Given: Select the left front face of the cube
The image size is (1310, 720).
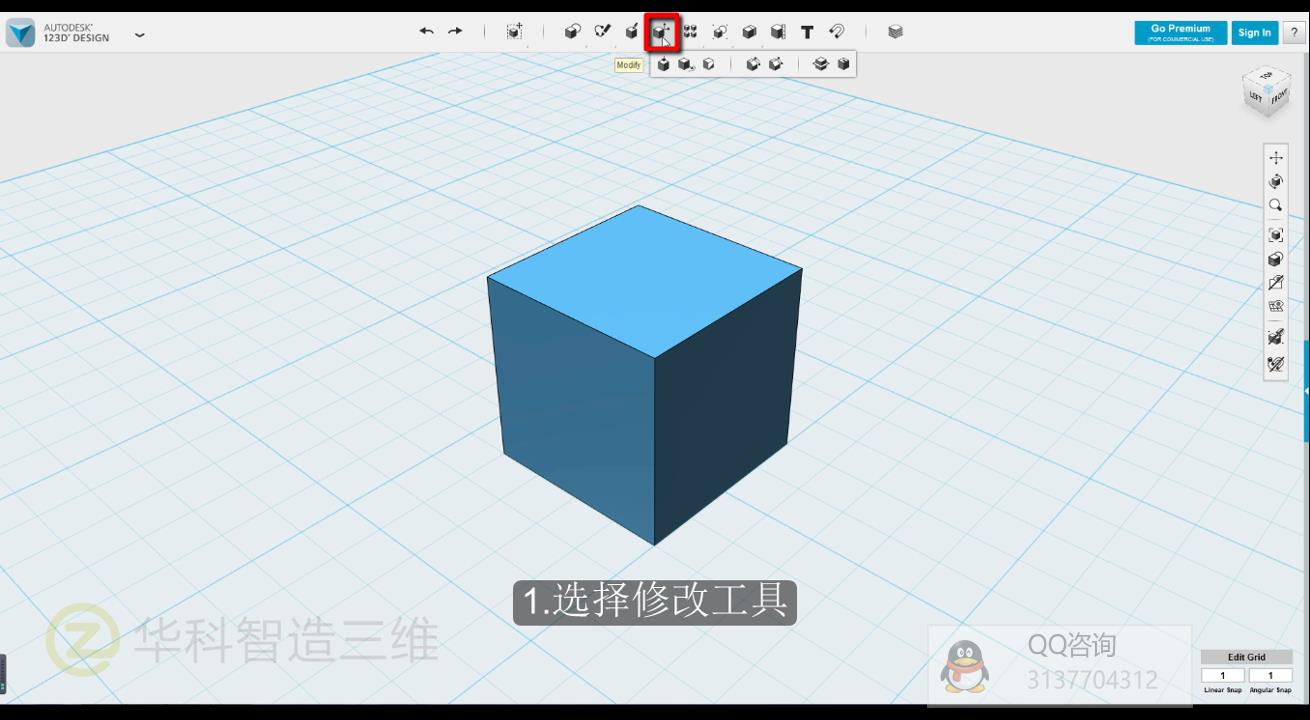Looking at the screenshot, I should (575, 410).
